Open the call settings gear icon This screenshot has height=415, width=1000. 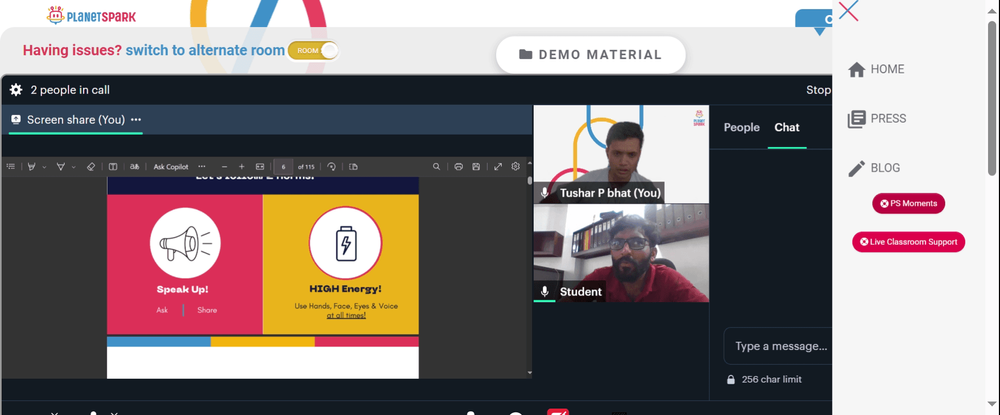tap(16, 90)
